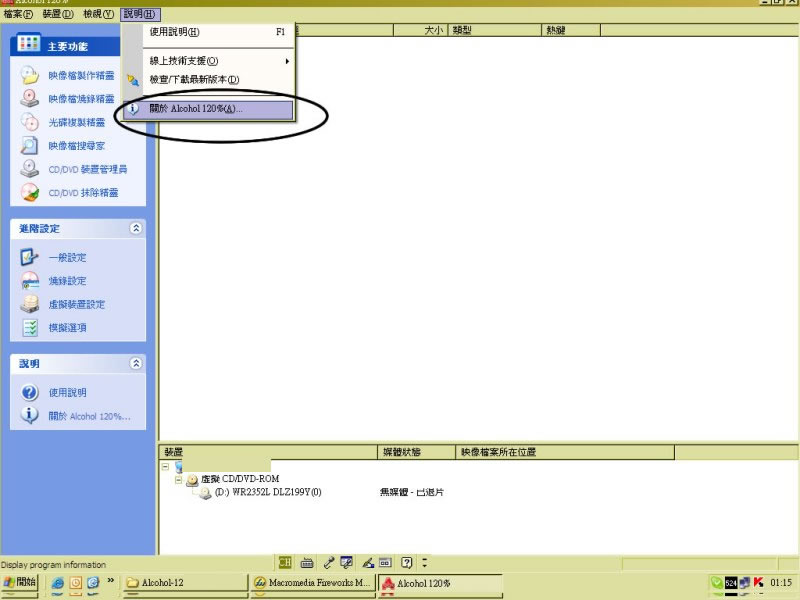Click the 主要功能 panel header
The height and width of the screenshot is (600, 800).
tap(65, 45)
